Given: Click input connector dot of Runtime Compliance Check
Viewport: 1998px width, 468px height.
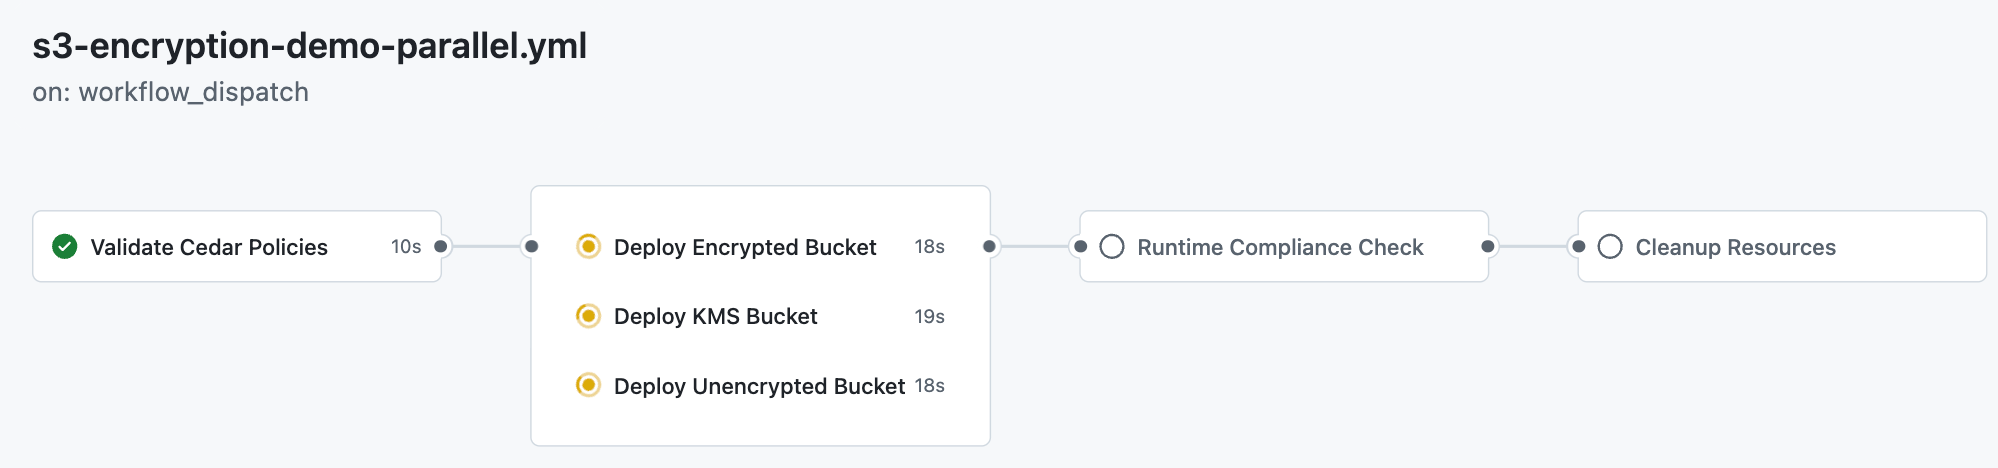Looking at the screenshot, I should pos(1080,246).
